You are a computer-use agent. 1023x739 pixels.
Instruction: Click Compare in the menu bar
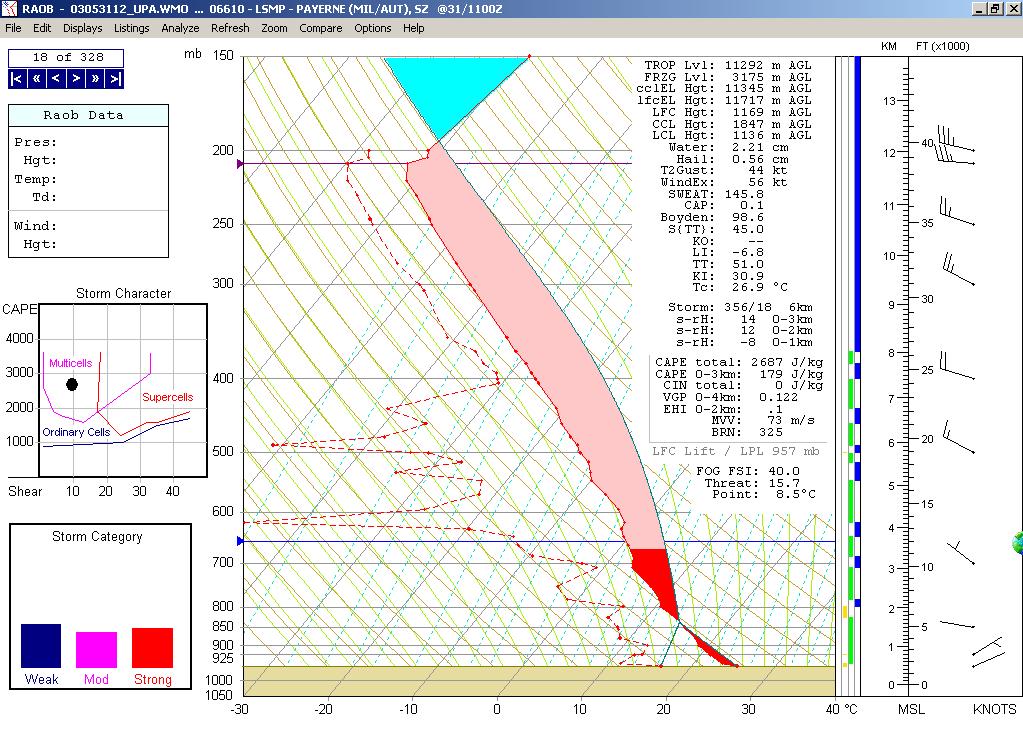click(x=320, y=28)
